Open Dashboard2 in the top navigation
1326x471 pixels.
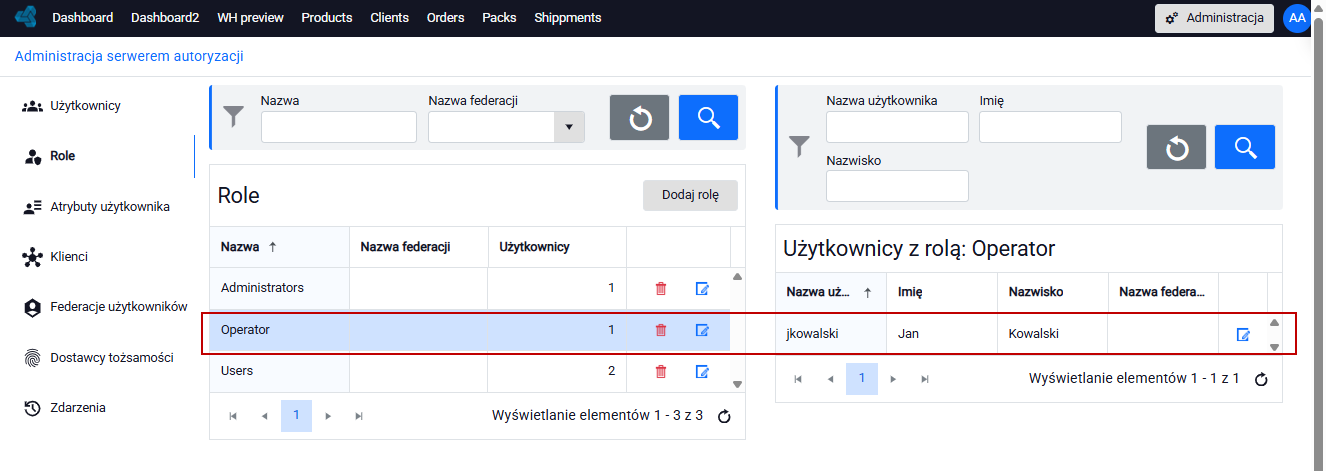click(165, 18)
